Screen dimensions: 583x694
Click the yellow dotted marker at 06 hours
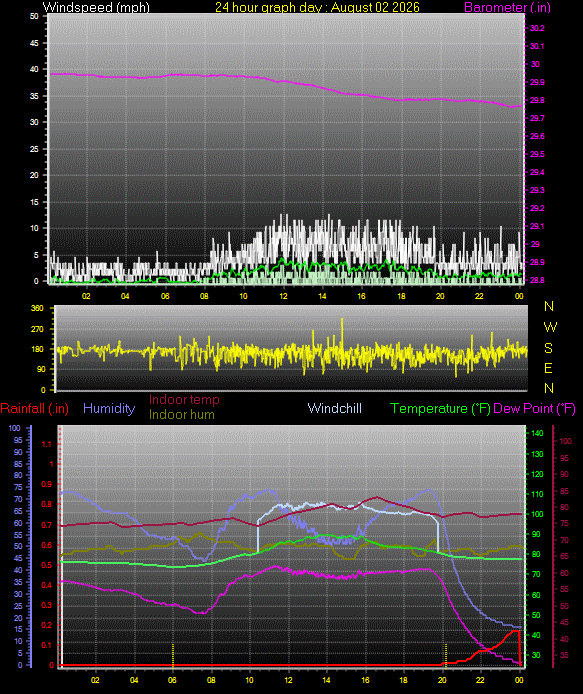pyautogui.click(x=173, y=655)
